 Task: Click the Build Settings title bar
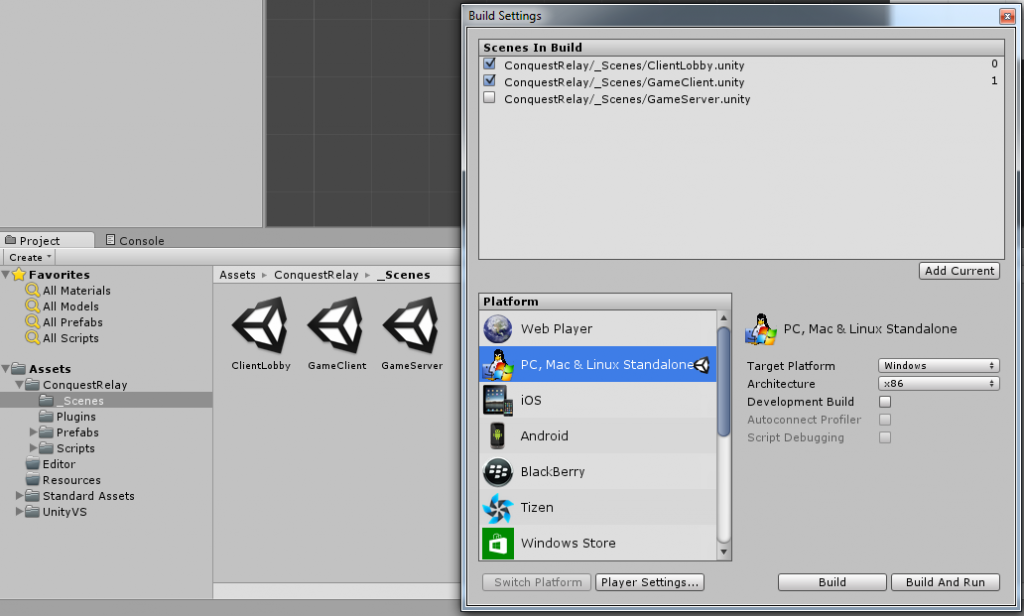[x=730, y=16]
